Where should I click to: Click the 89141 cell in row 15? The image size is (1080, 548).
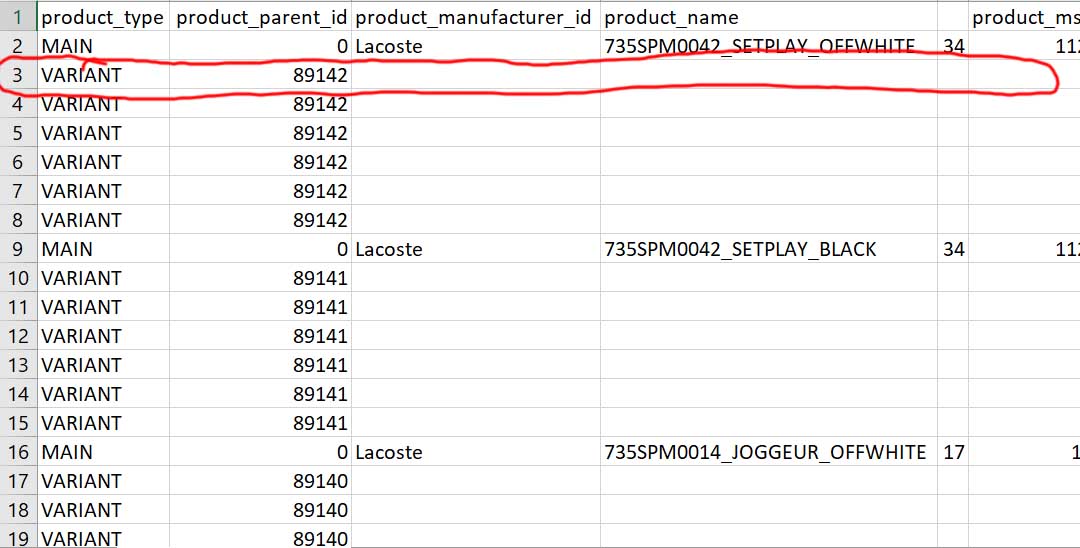260,423
